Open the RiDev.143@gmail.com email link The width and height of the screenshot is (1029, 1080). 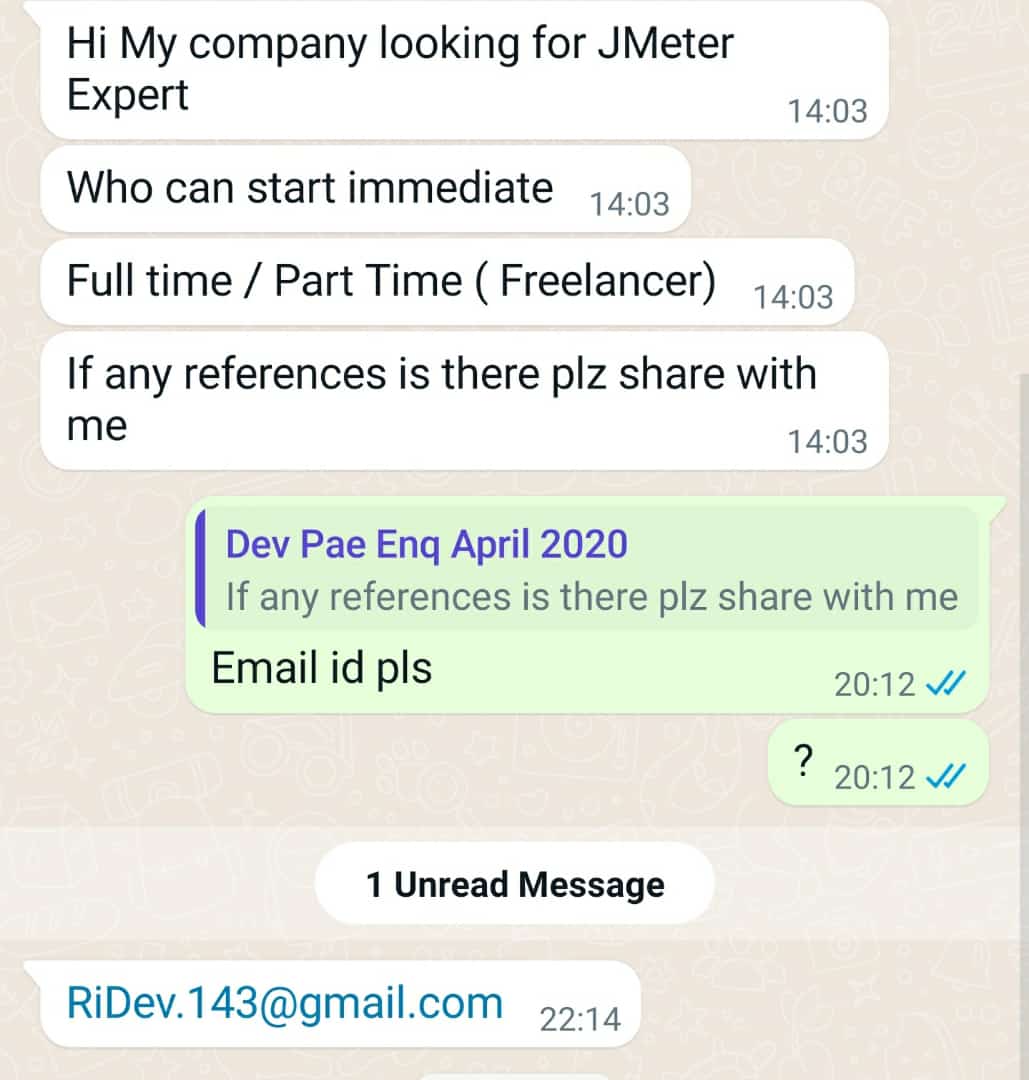pos(284,1003)
